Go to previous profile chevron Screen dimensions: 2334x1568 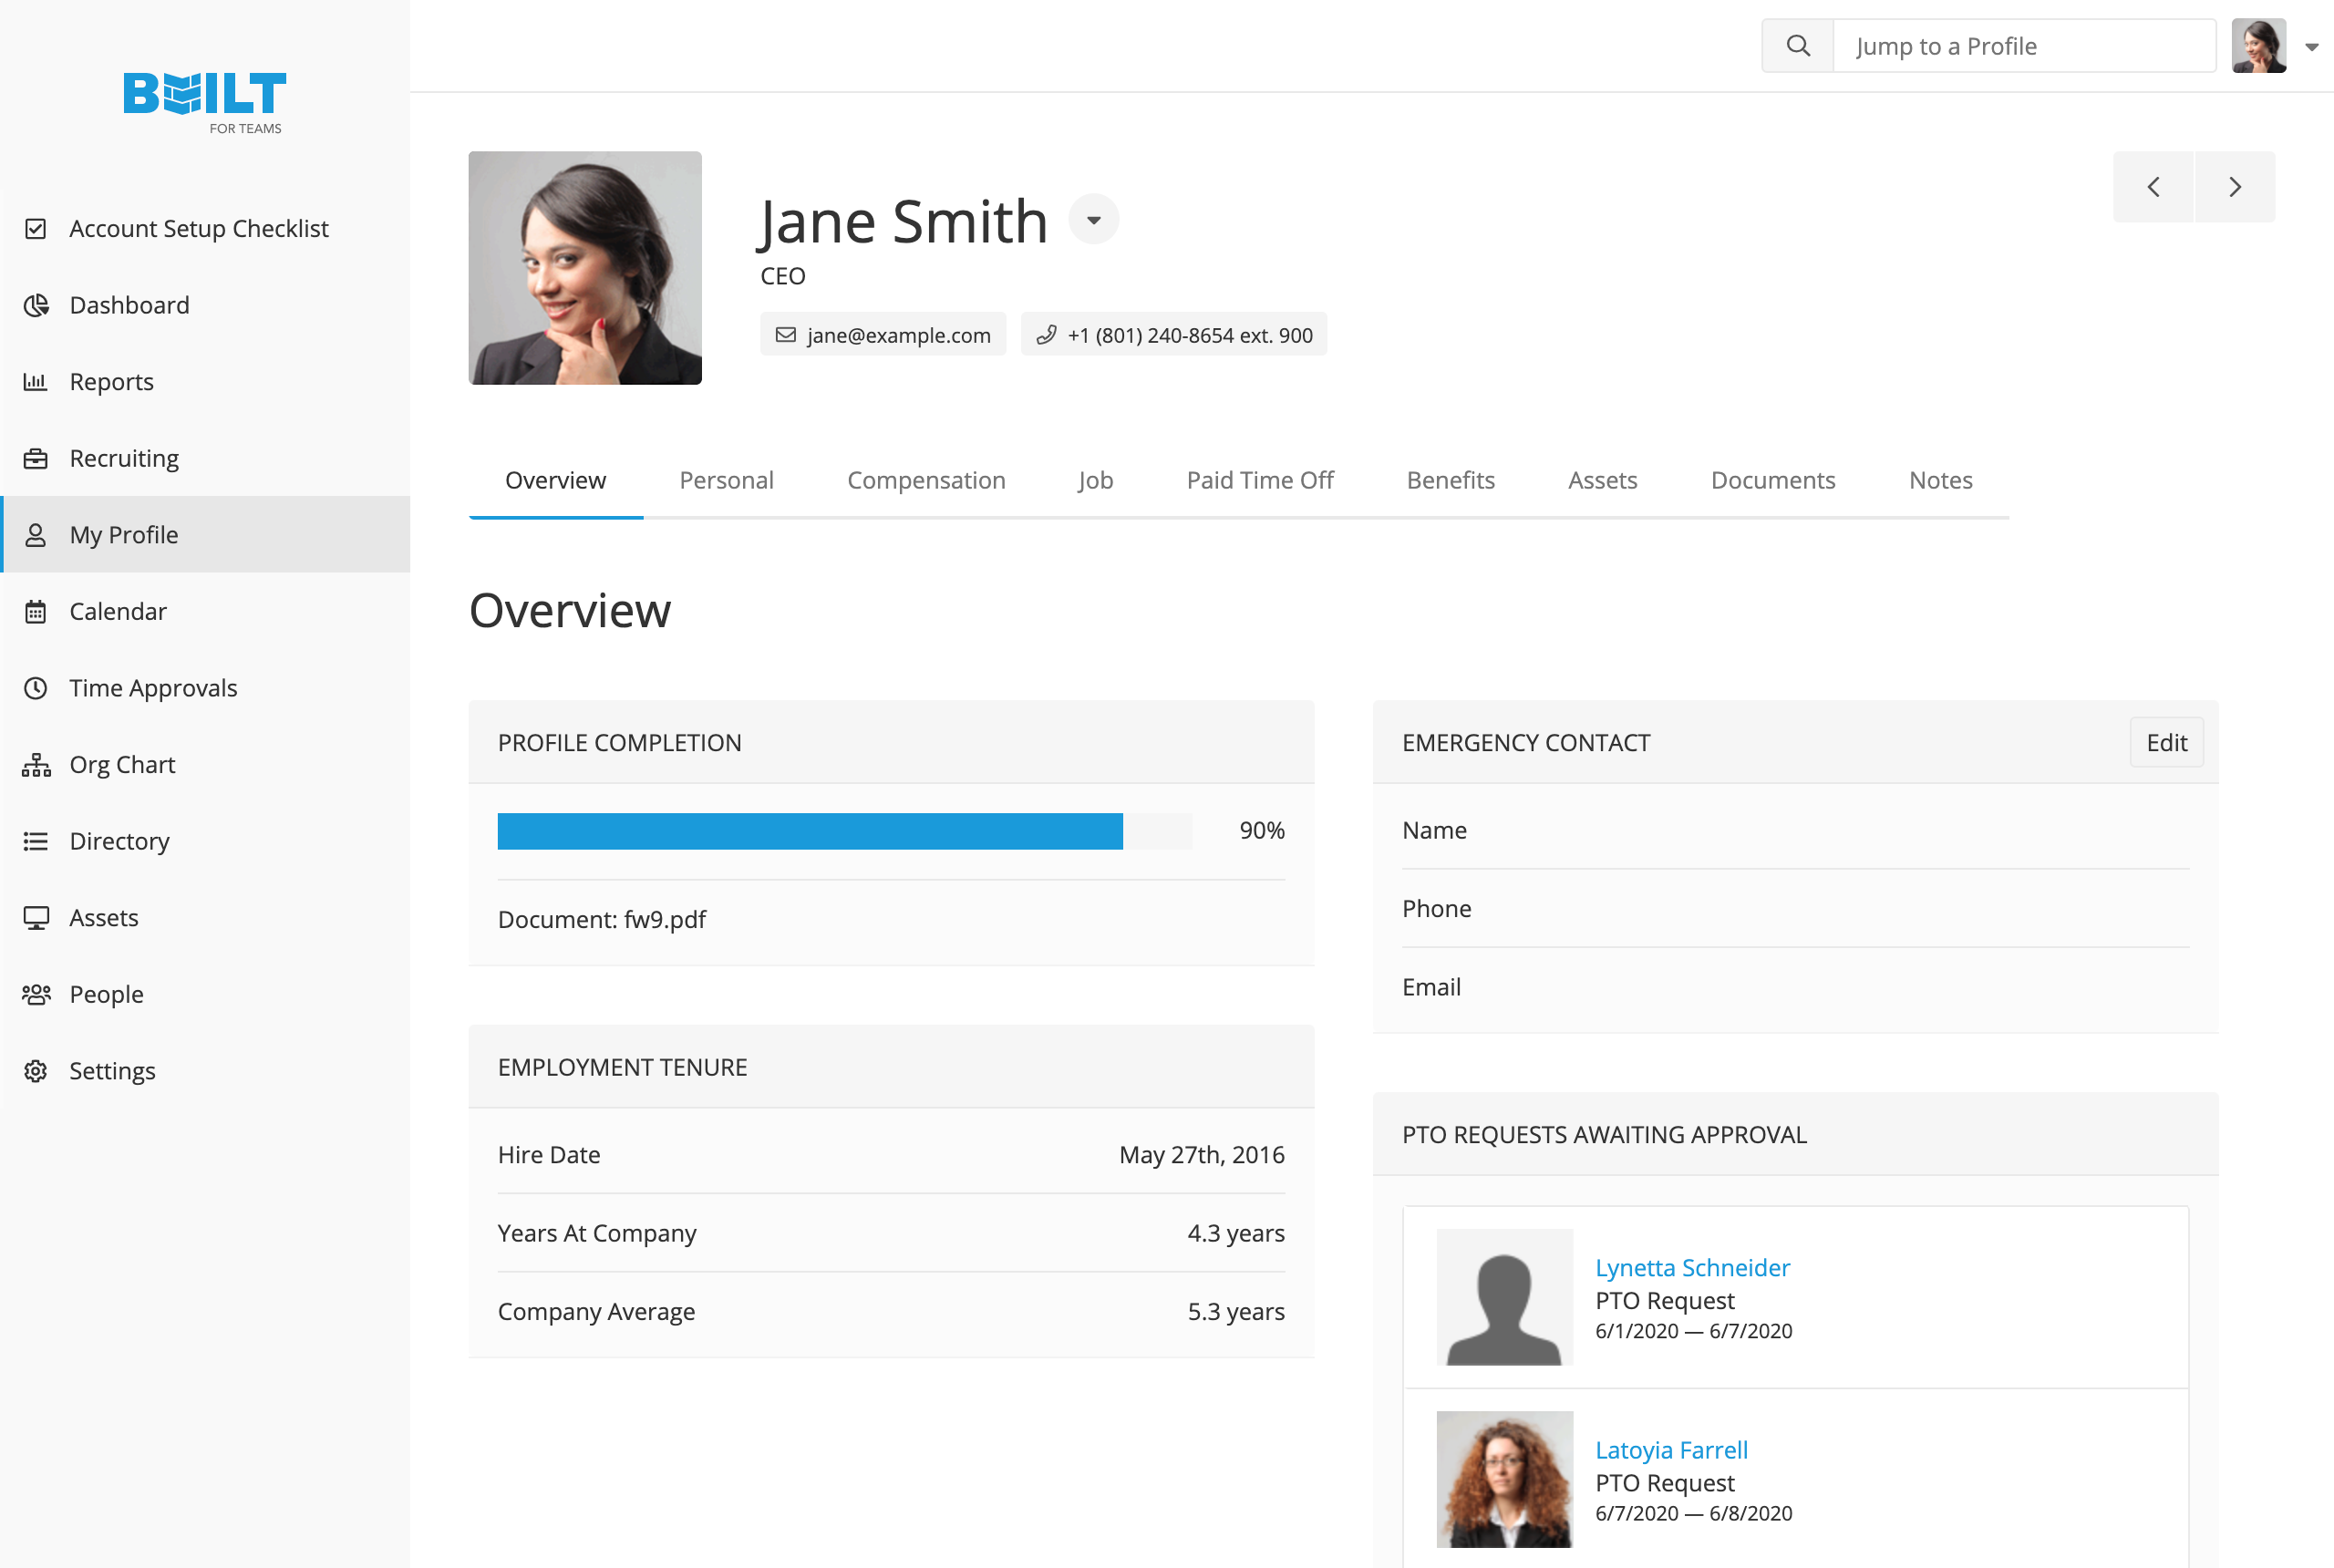[x=2153, y=187]
